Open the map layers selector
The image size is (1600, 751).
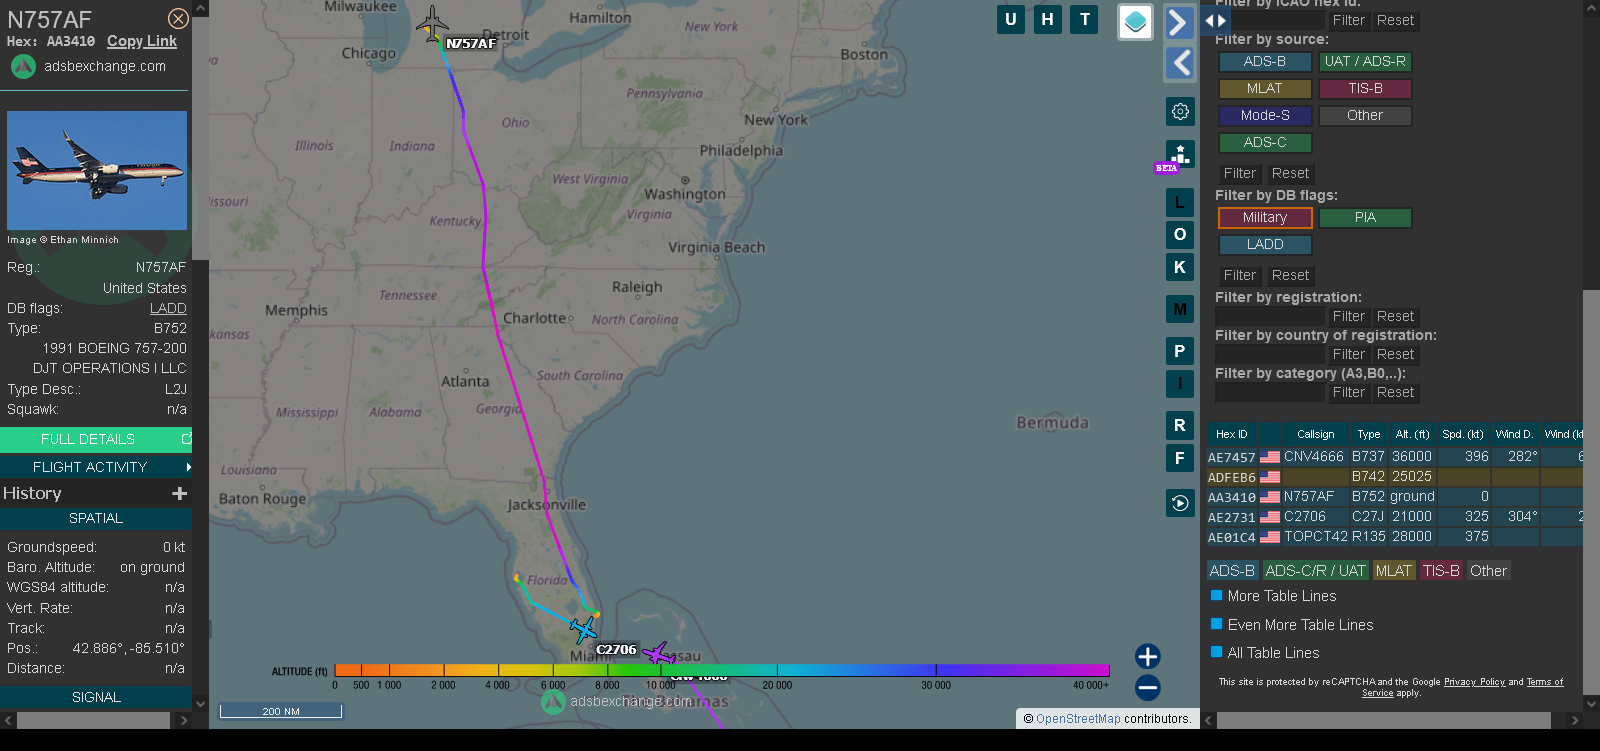pyautogui.click(x=1135, y=22)
